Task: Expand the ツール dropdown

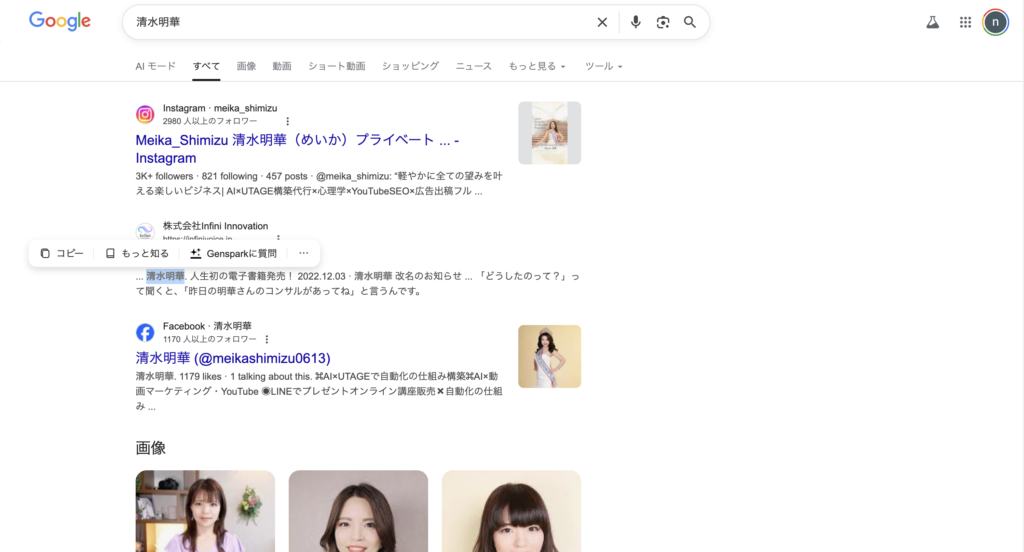Action: (x=603, y=66)
